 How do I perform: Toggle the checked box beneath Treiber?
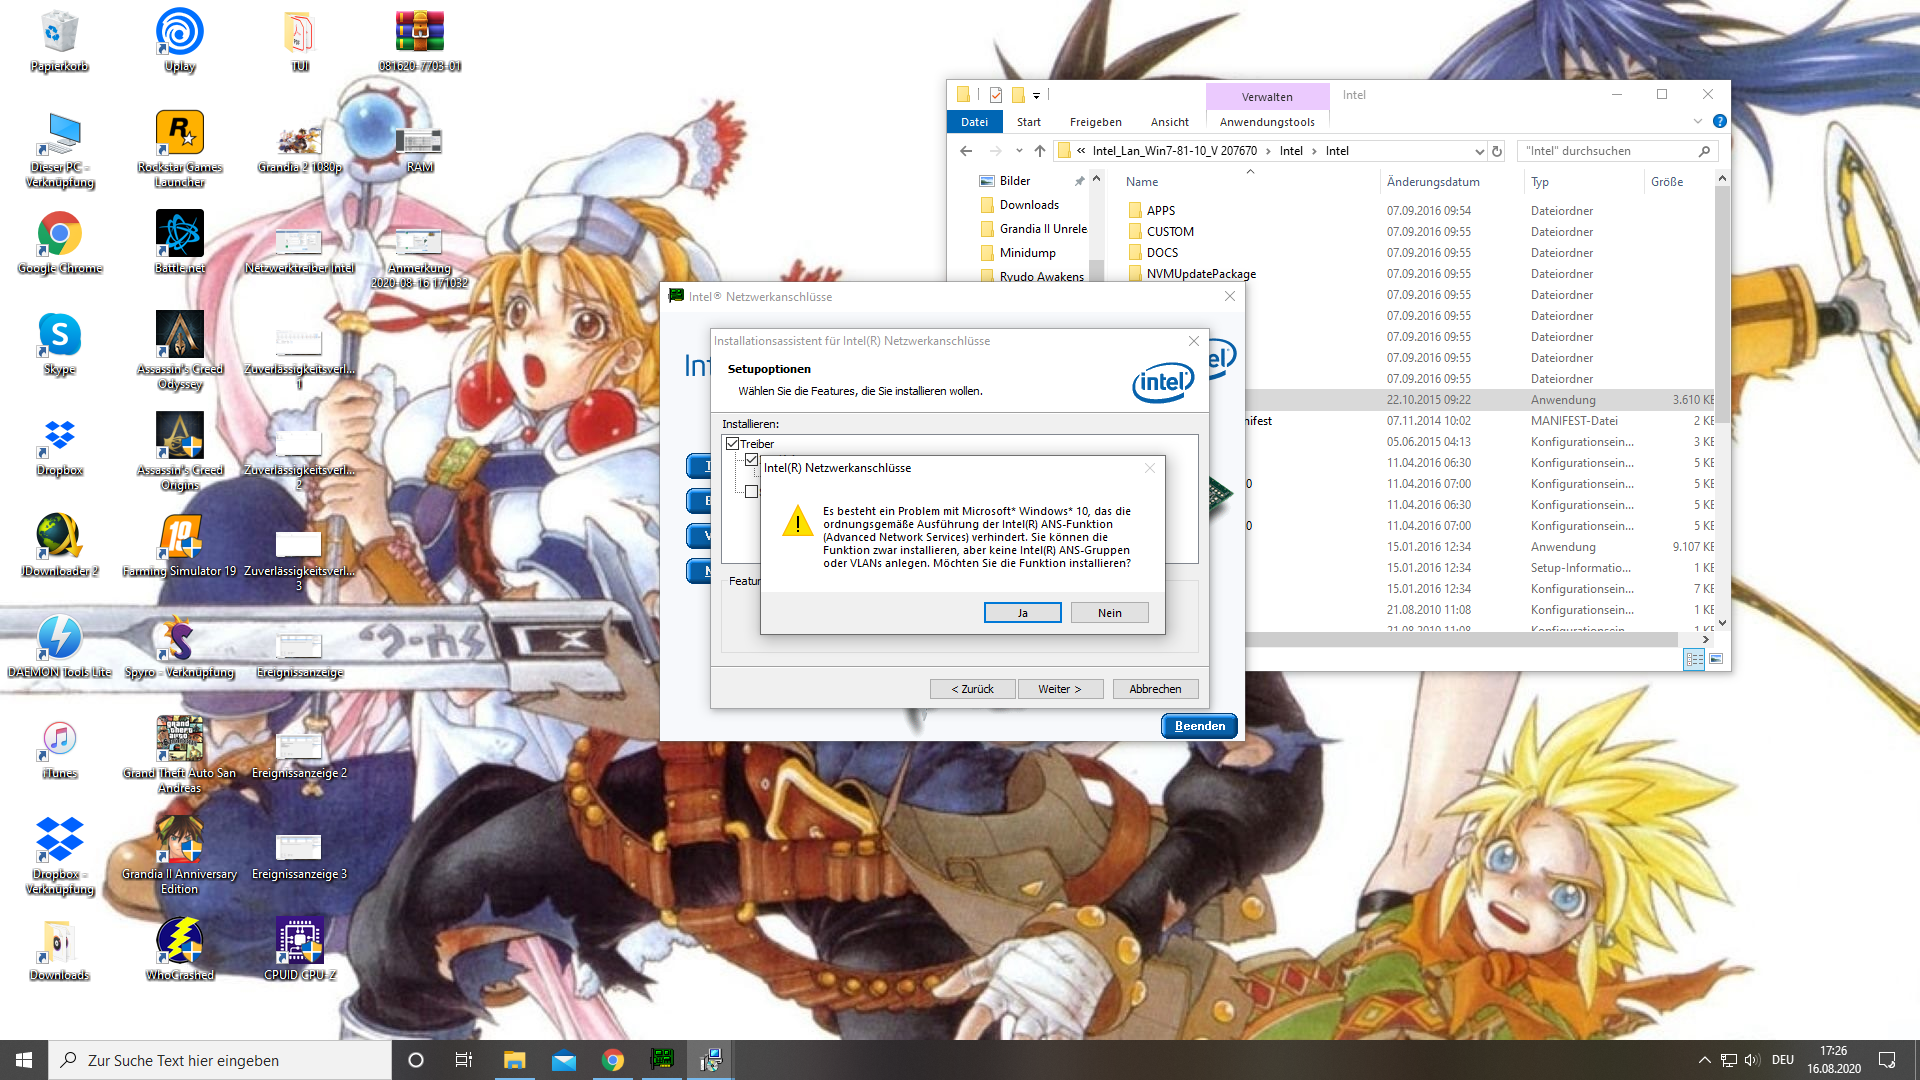point(752,459)
